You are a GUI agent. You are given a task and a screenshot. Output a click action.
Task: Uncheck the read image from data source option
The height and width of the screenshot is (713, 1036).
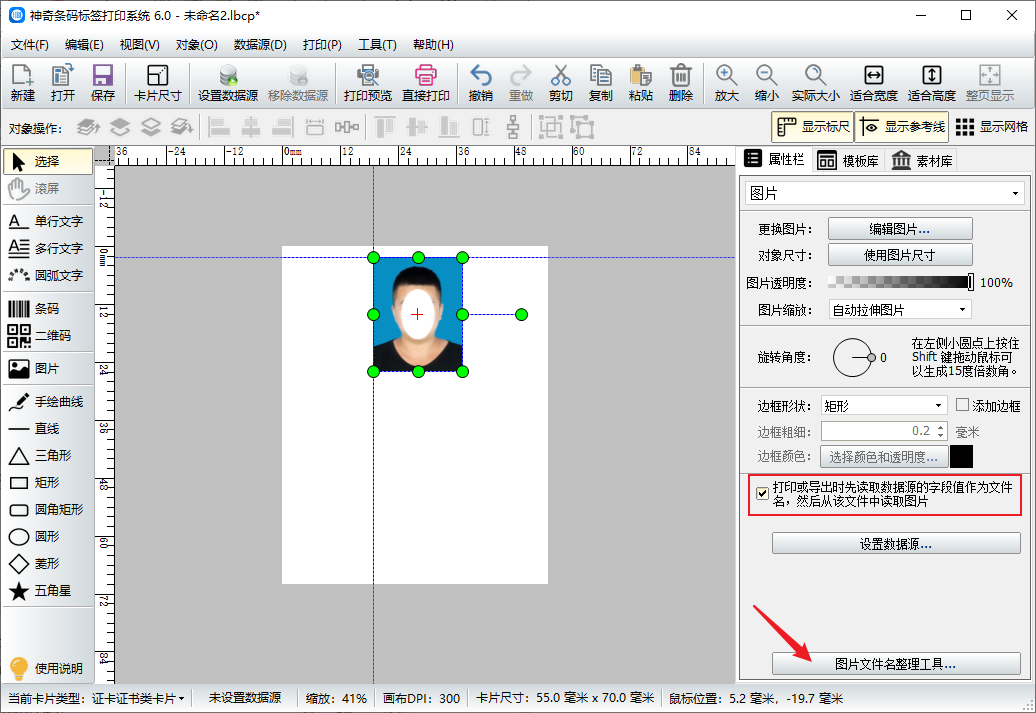pos(763,493)
